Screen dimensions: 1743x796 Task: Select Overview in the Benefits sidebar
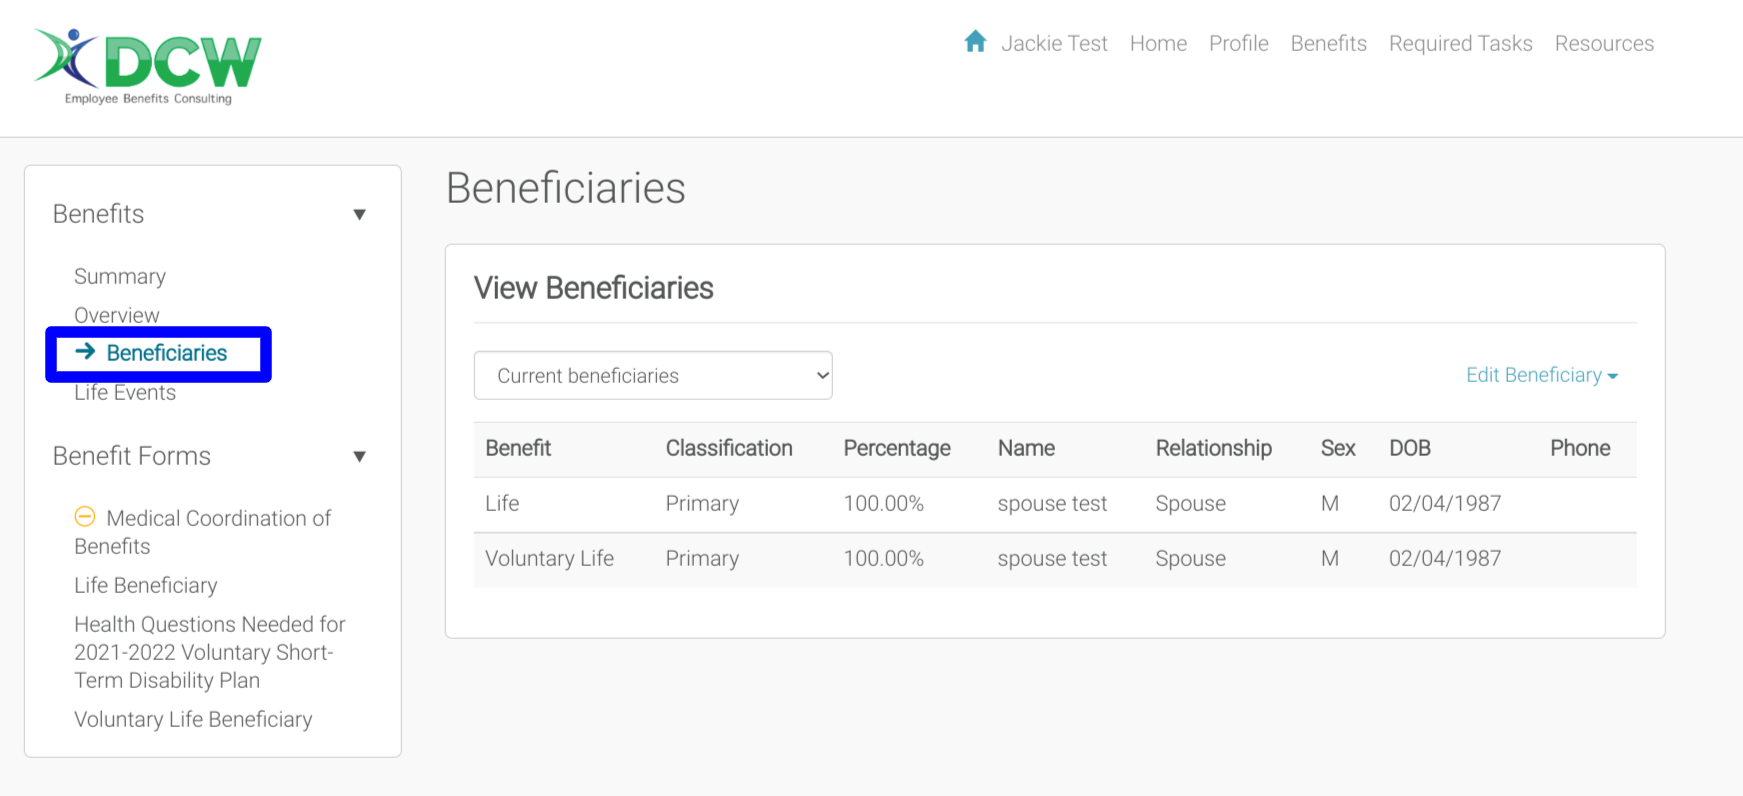(x=117, y=315)
